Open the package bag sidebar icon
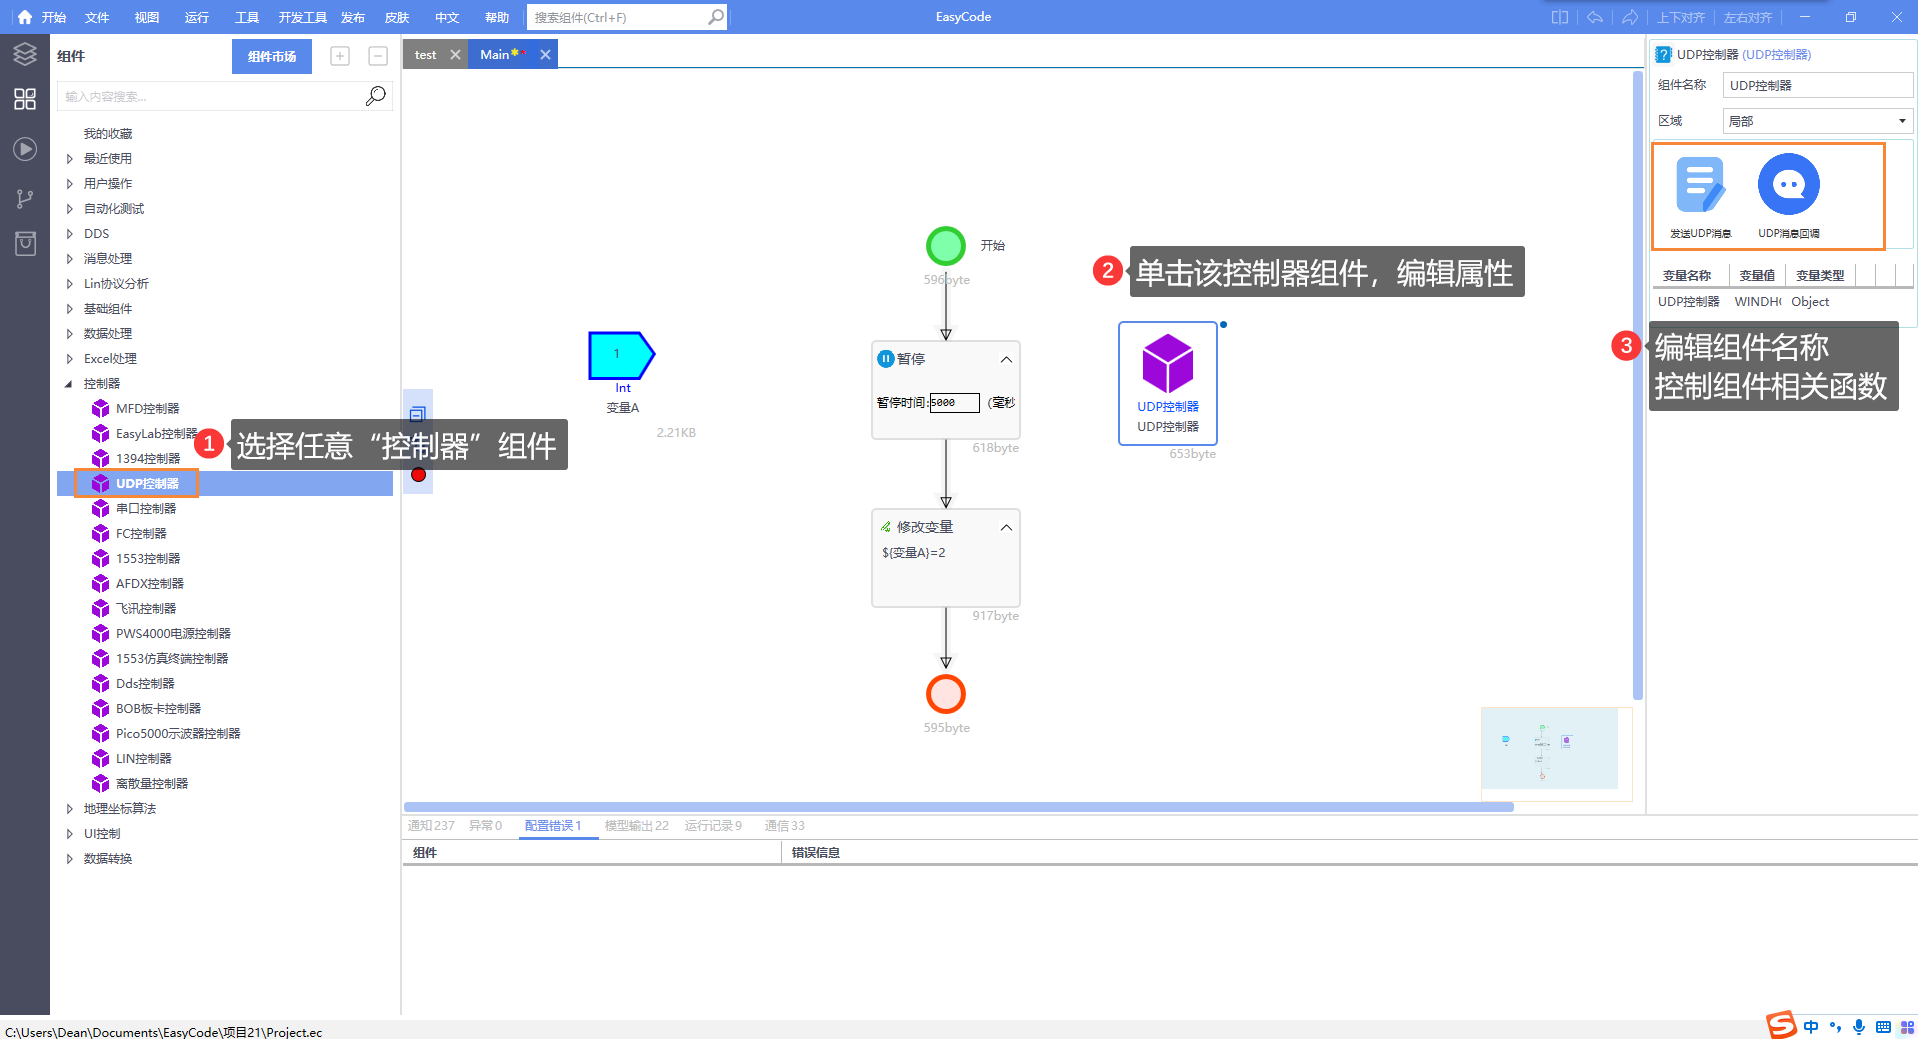The height and width of the screenshot is (1039, 1918). tap(25, 243)
